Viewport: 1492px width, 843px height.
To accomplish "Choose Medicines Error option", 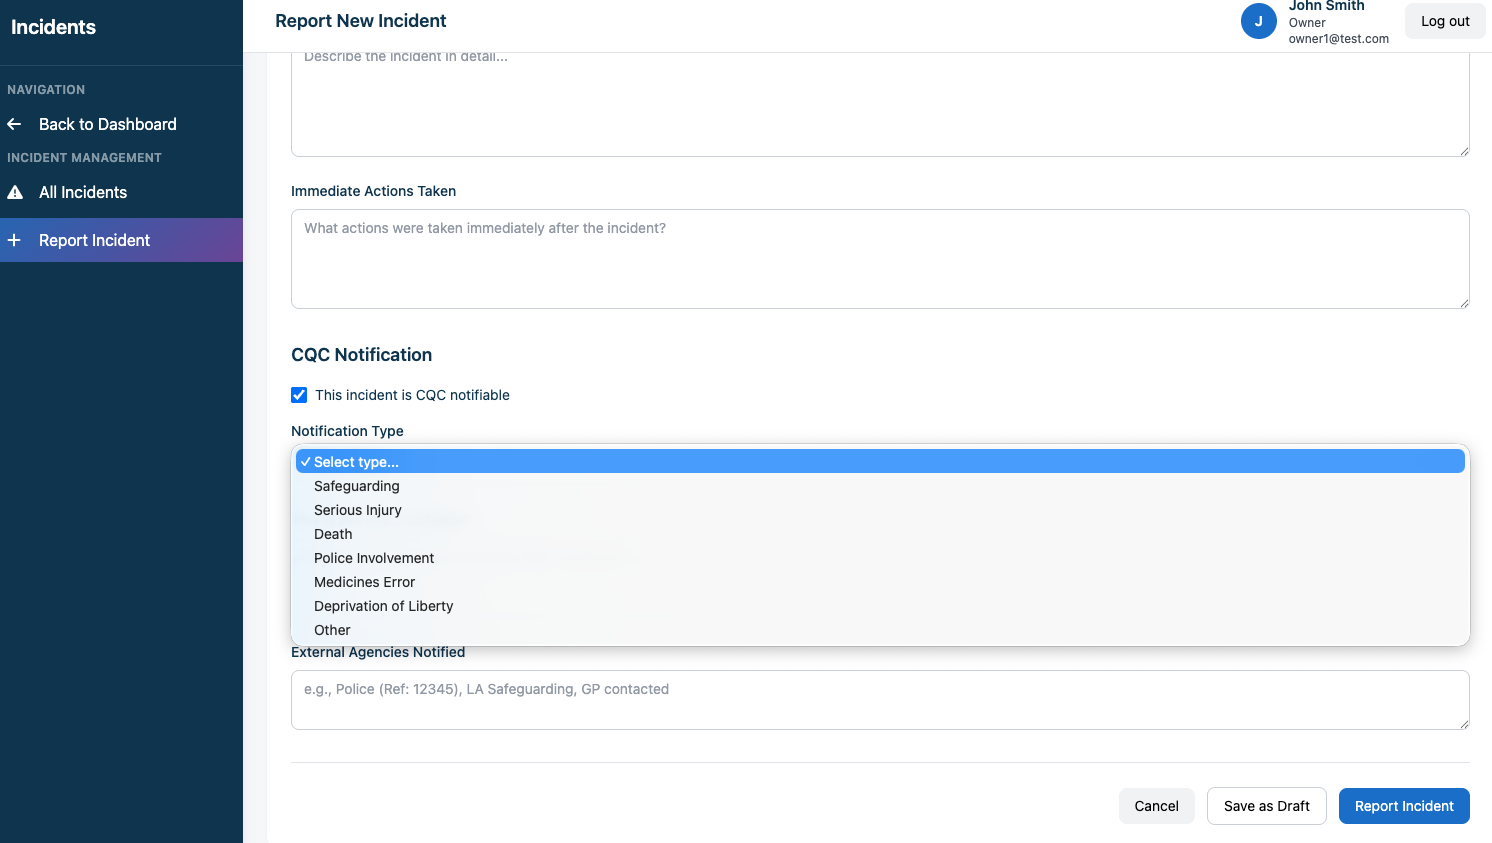I will coord(364,582).
